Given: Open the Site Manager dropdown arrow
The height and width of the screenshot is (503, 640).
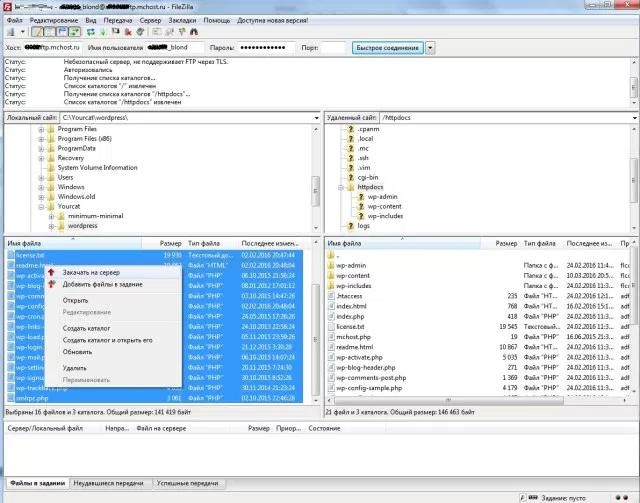Looking at the screenshot, I should (x=22, y=32).
